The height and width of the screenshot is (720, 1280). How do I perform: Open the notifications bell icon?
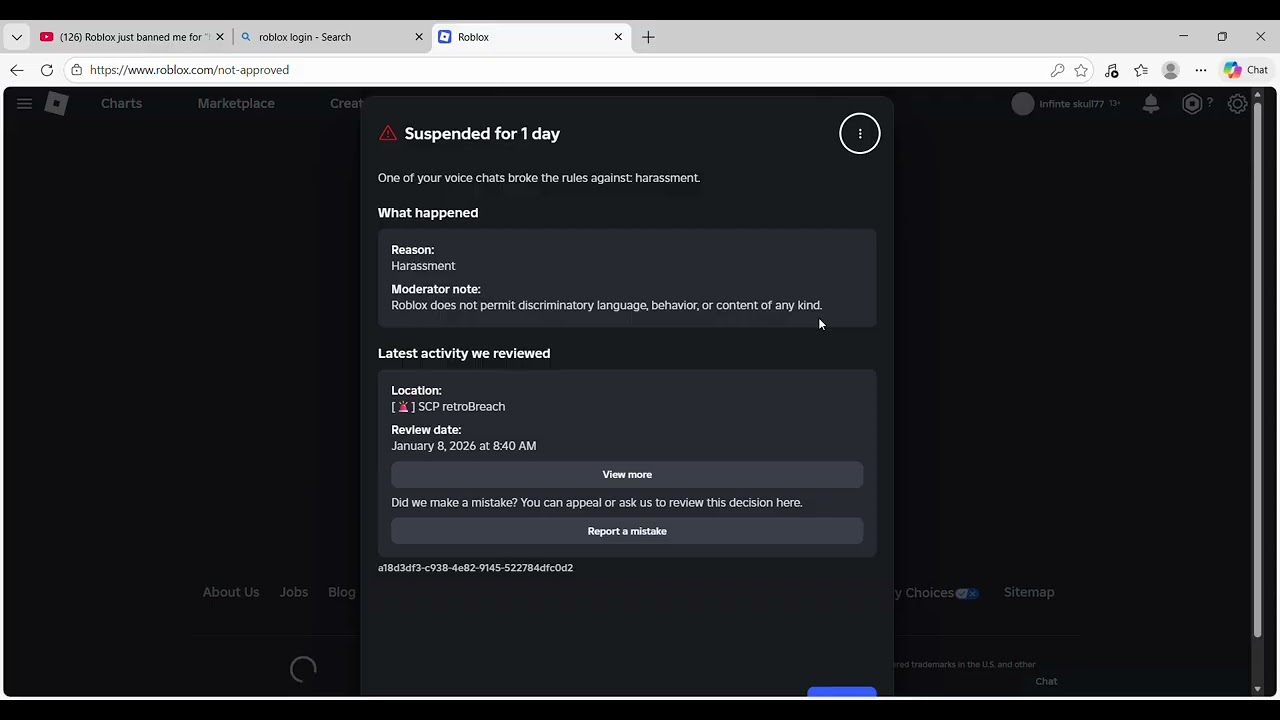tap(1151, 103)
